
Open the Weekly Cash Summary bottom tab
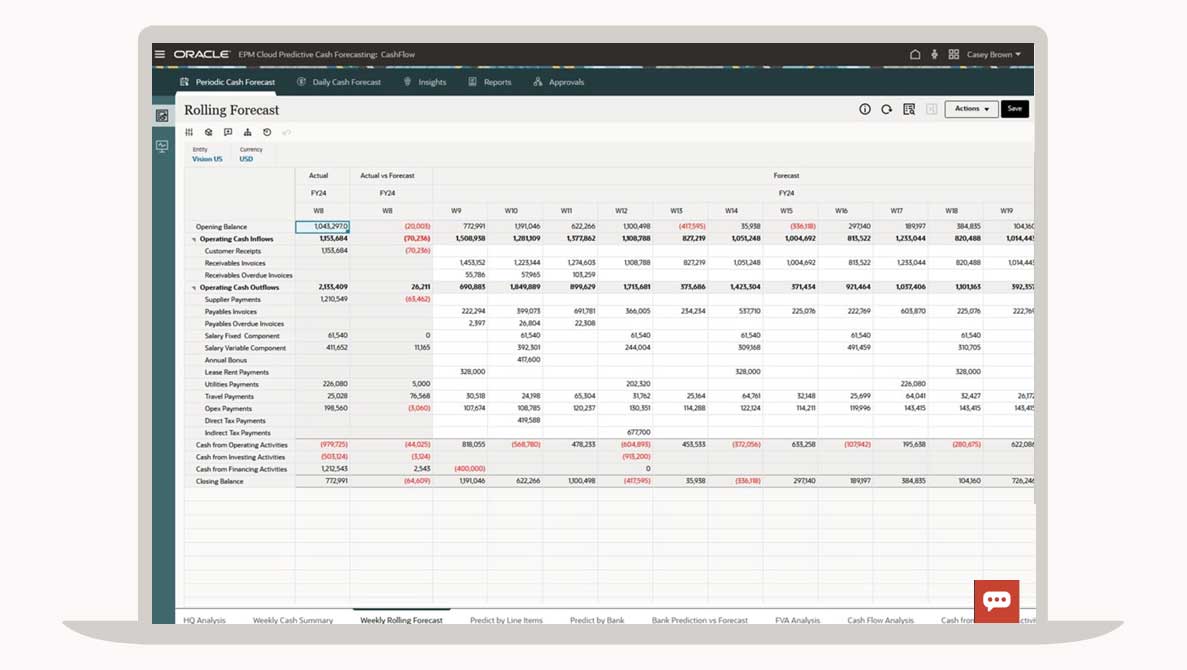[293, 620]
